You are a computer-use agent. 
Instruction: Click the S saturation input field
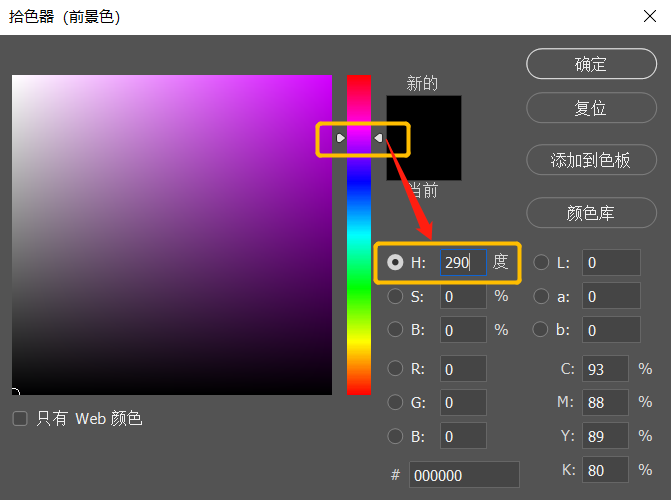point(463,296)
